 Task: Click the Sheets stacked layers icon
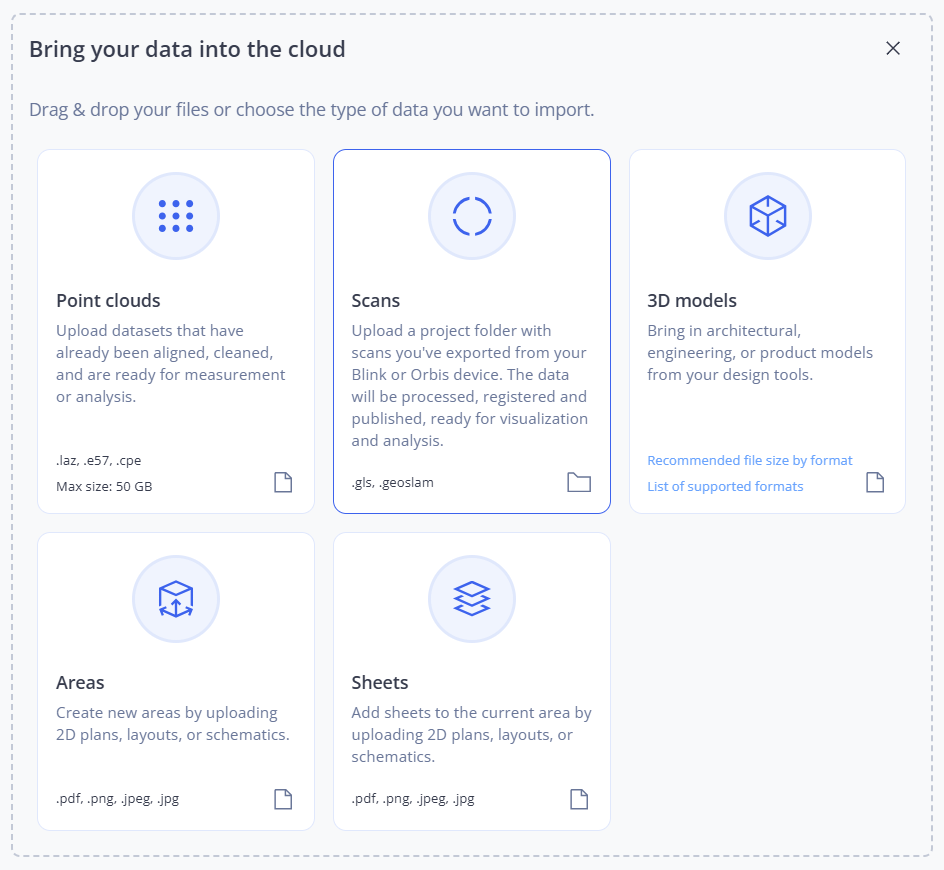pyautogui.click(x=472, y=599)
